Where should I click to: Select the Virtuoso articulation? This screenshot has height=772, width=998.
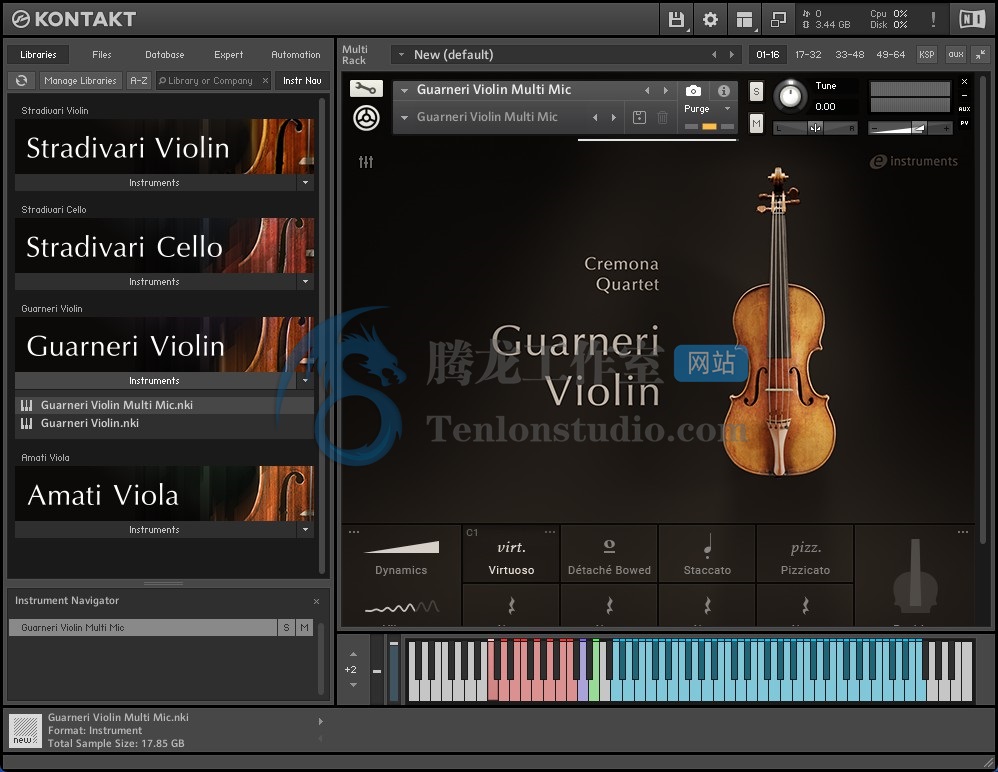[x=511, y=554]
